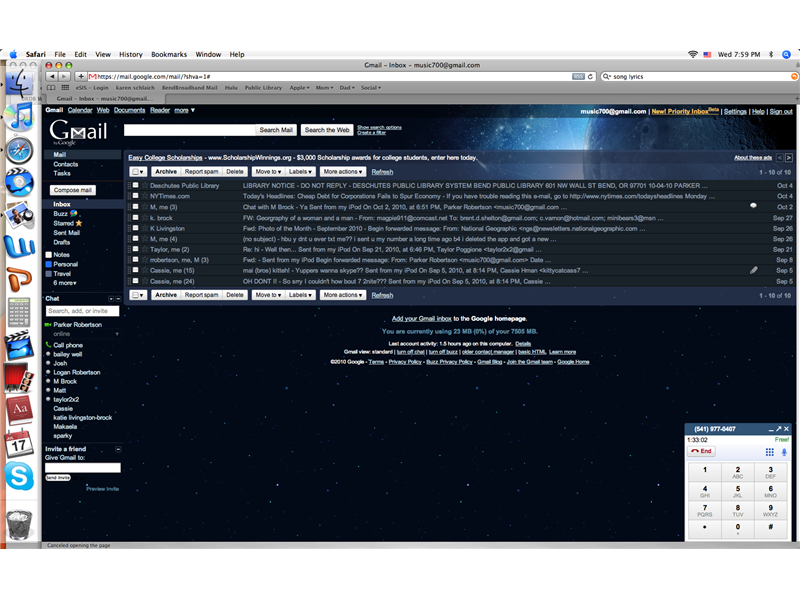Open the top Labels dropdown
Viewport: 800px width, 600px height.
(300, 172)
